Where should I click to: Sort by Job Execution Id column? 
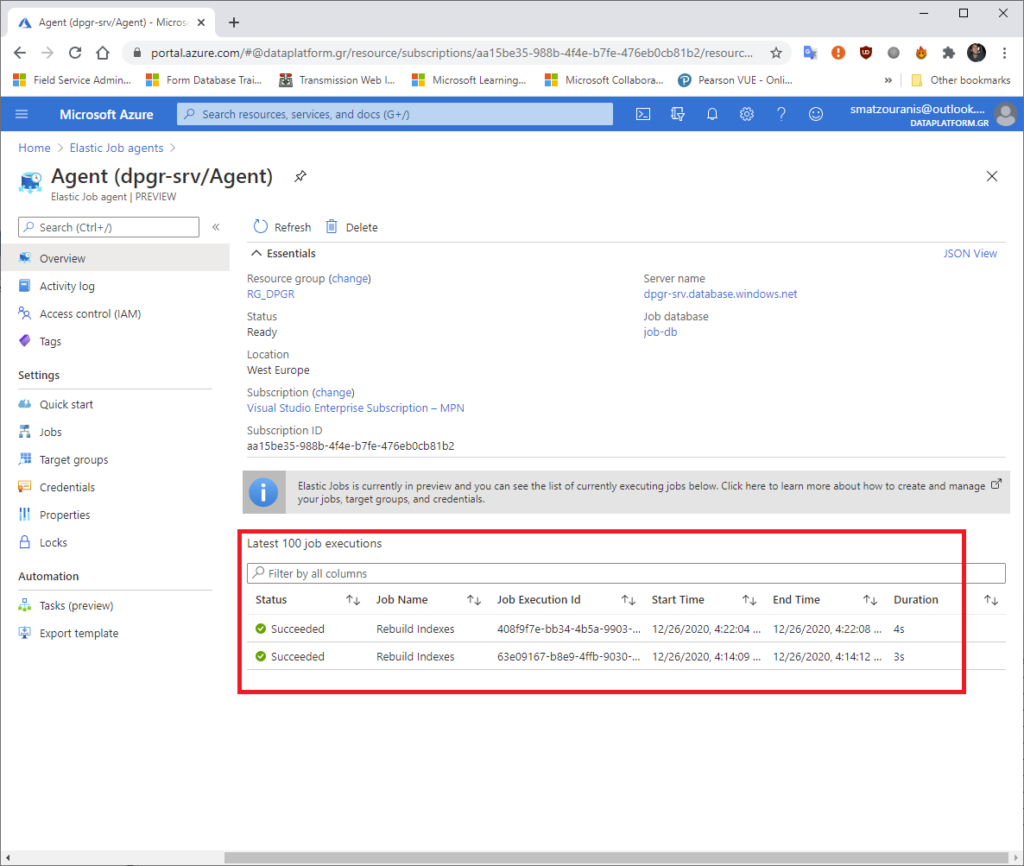click(628, 600)
